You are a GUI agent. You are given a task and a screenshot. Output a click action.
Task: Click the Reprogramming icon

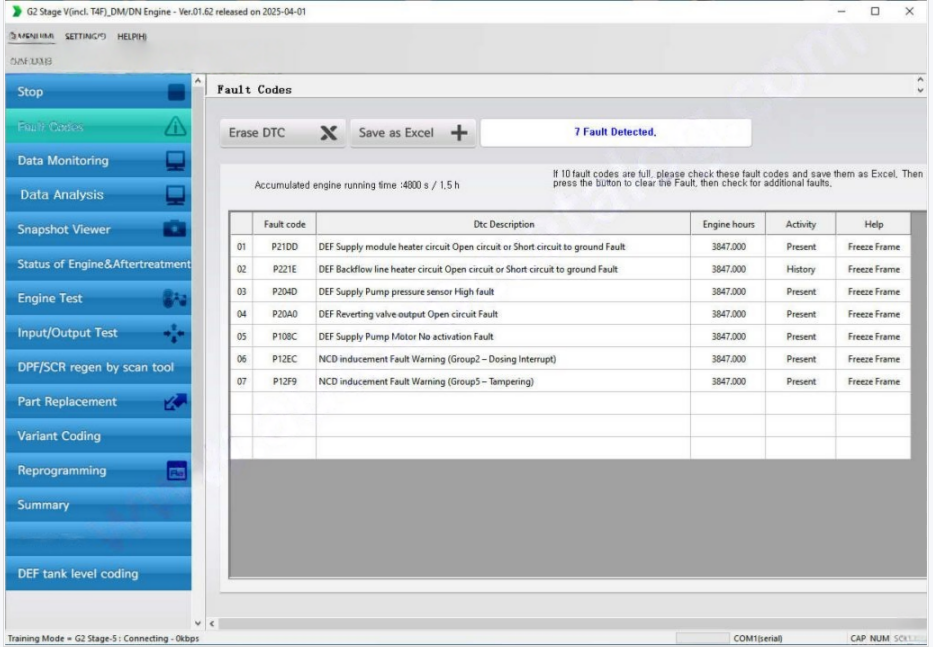pyautogui.click(x=175, y=471)
